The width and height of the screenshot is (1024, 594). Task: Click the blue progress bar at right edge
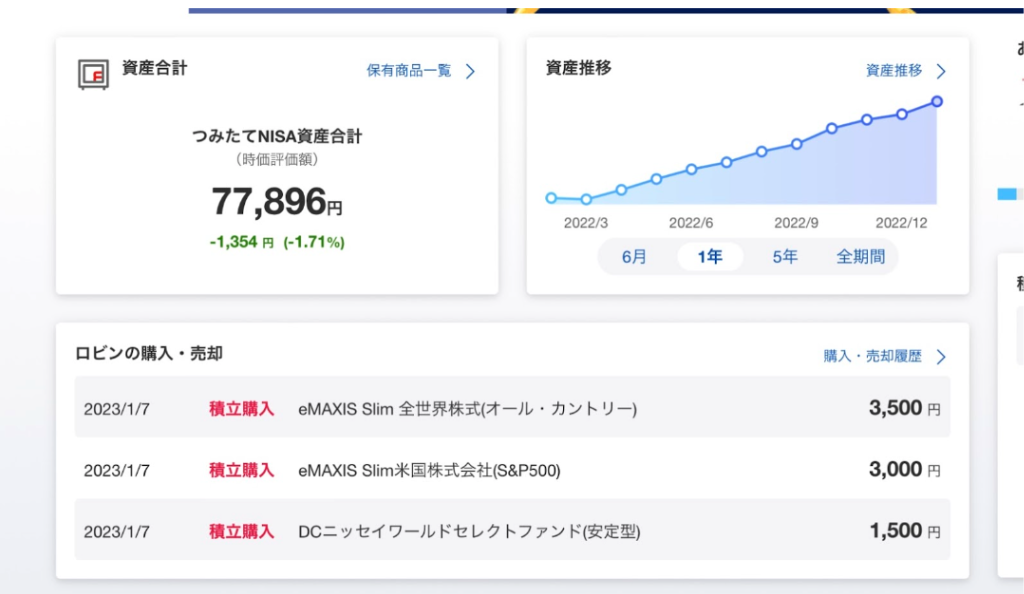tap(1007, 193)
